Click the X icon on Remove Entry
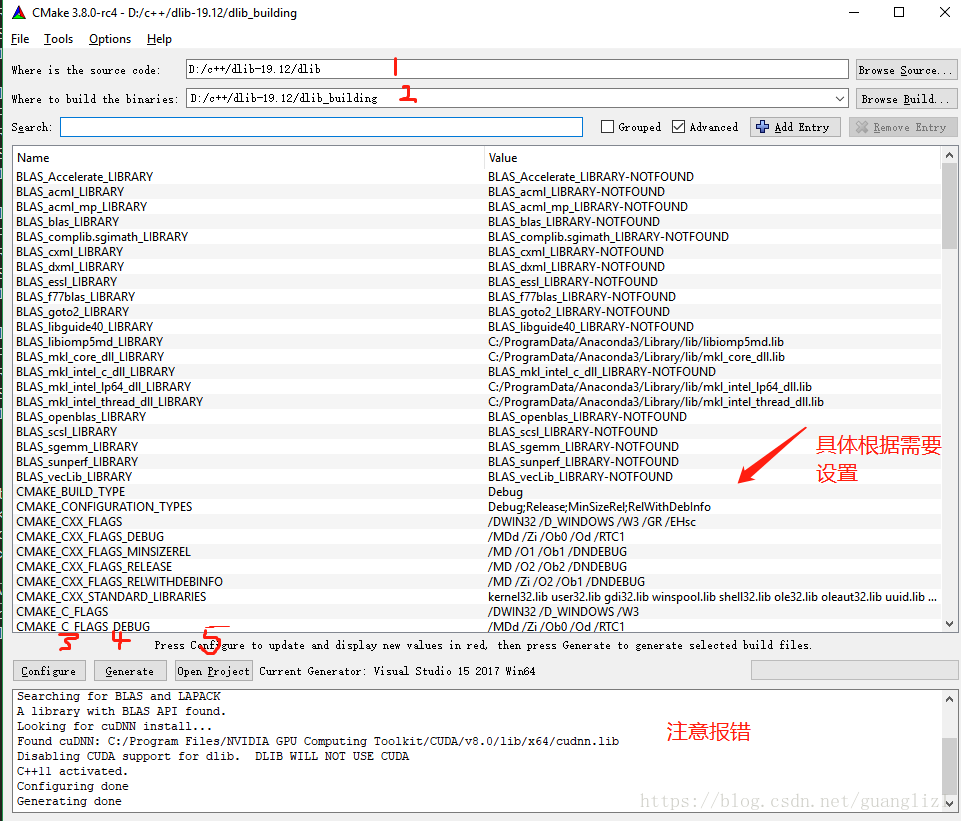 pos(862,127)
